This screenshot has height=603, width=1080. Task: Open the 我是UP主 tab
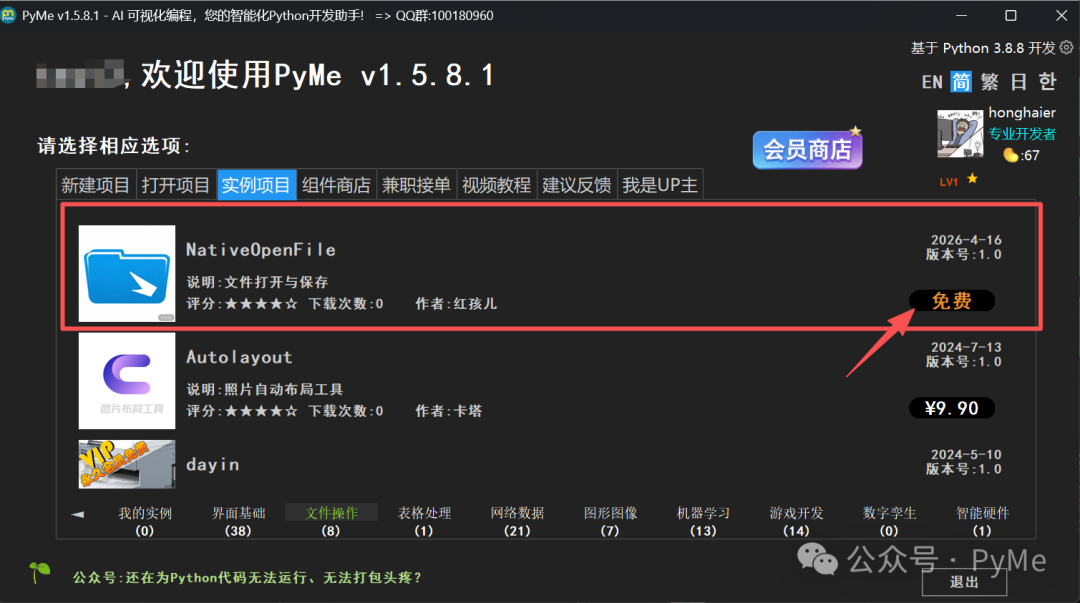pos(660,185)
